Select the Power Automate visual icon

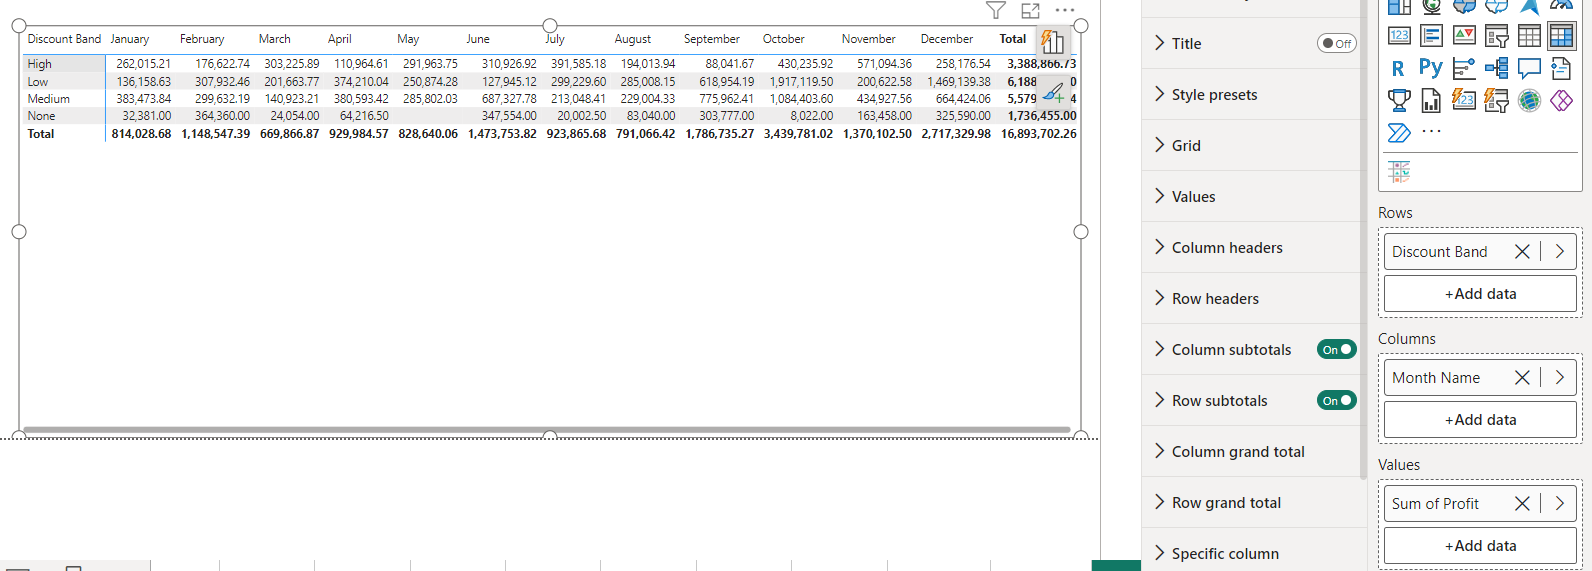[x=1399, y=132]
